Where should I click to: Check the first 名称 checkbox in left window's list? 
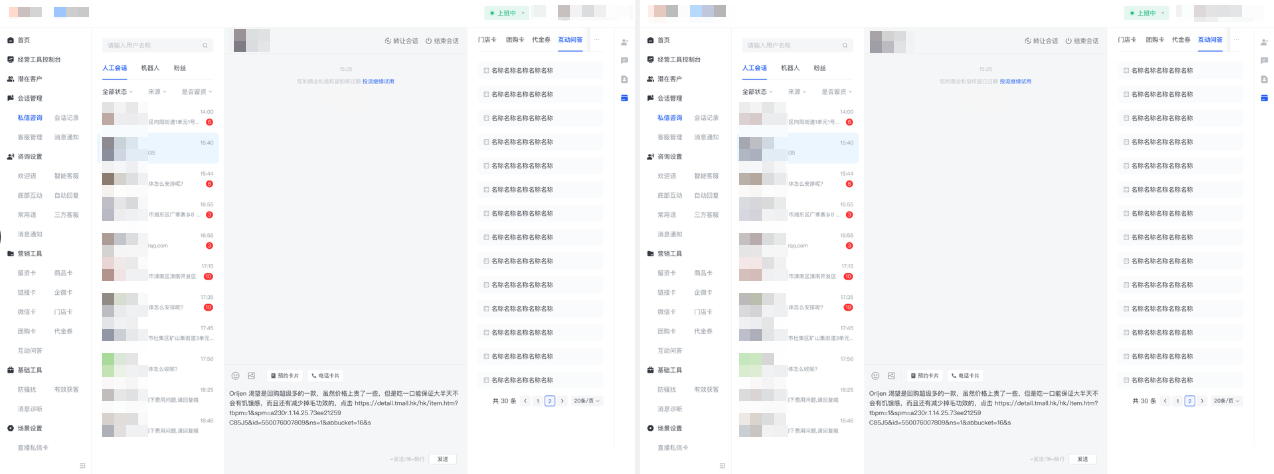(x=486, y=71)
